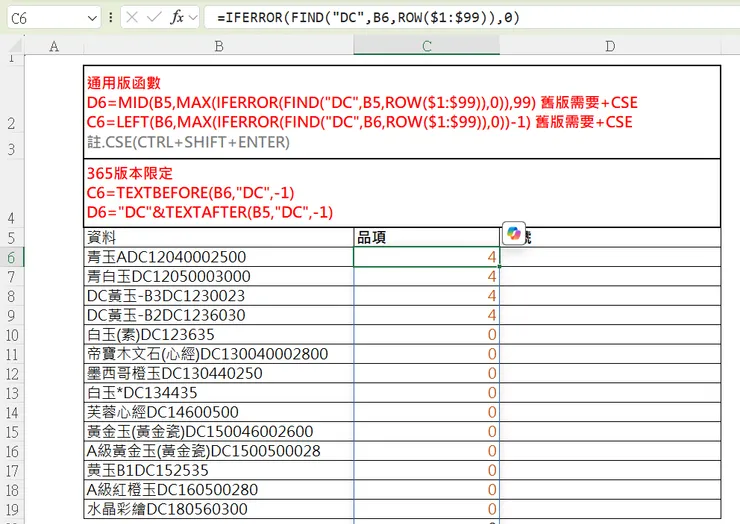Click cell 青玉ADC12040002500
The height and width of the screenshot is (524, 740).
[219, 257]
